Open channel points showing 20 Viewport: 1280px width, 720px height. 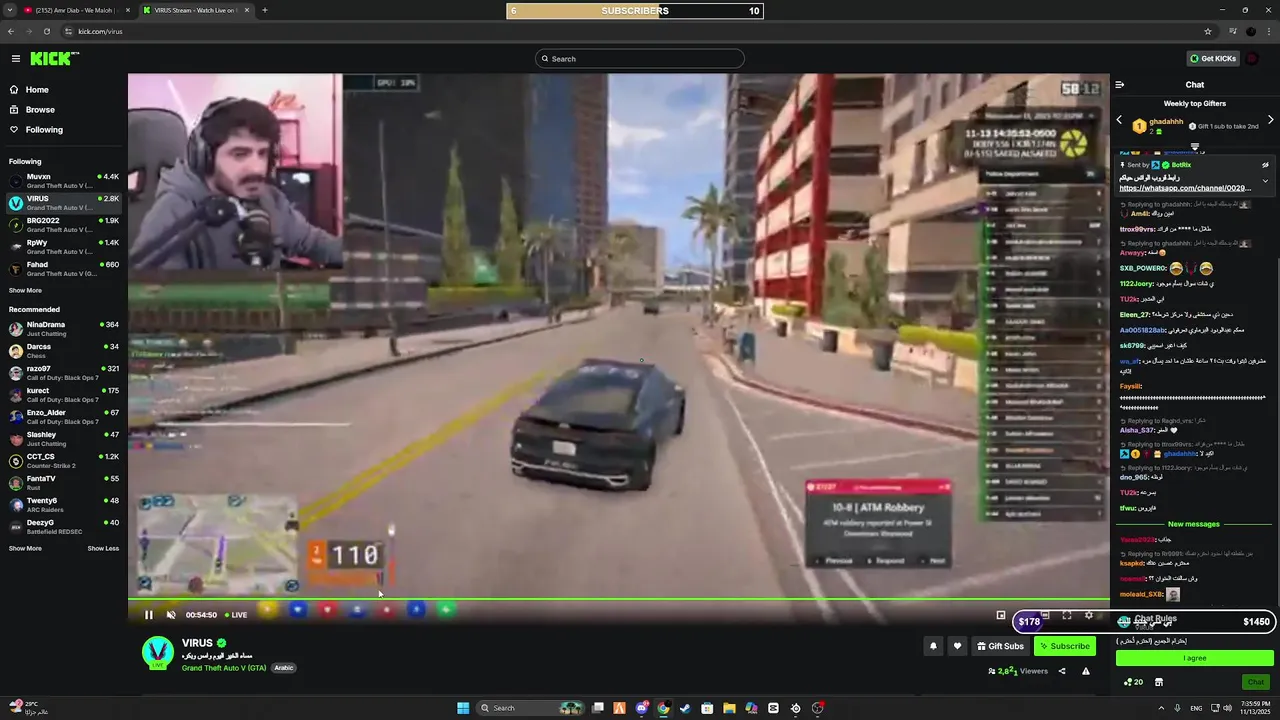1133,682
